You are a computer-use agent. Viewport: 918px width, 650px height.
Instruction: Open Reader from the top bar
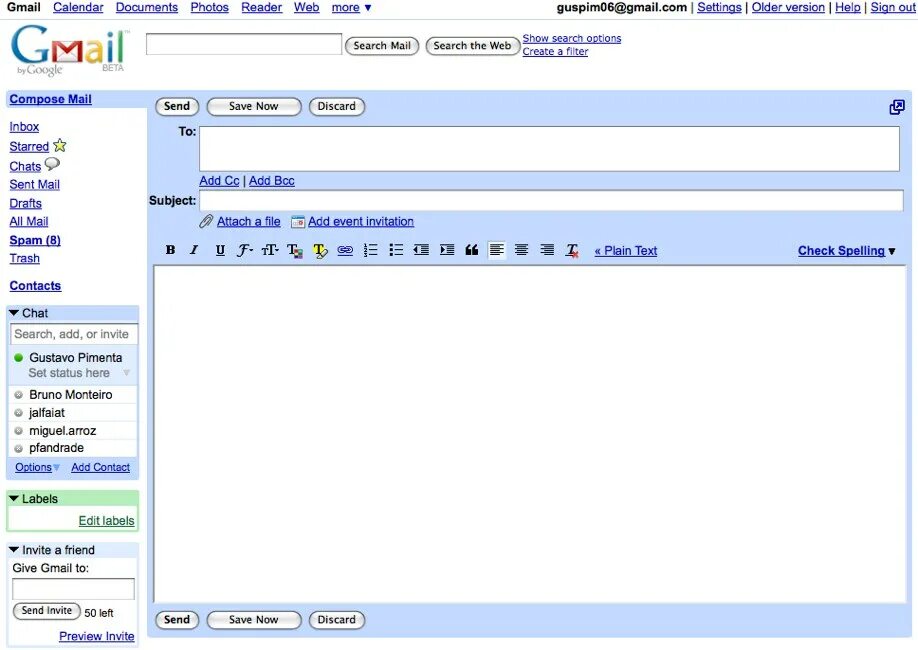tap(262, 8)
